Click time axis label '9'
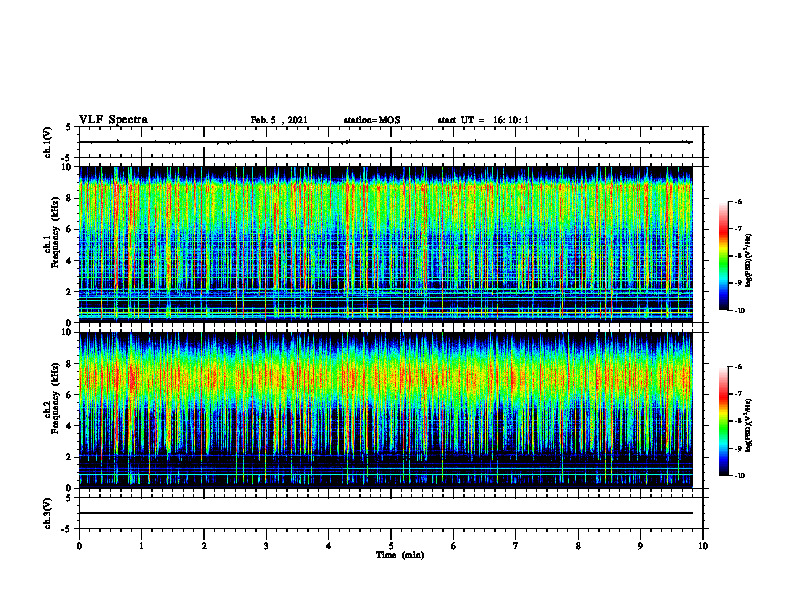Screen dimensions: 792x612 point(640,546)
